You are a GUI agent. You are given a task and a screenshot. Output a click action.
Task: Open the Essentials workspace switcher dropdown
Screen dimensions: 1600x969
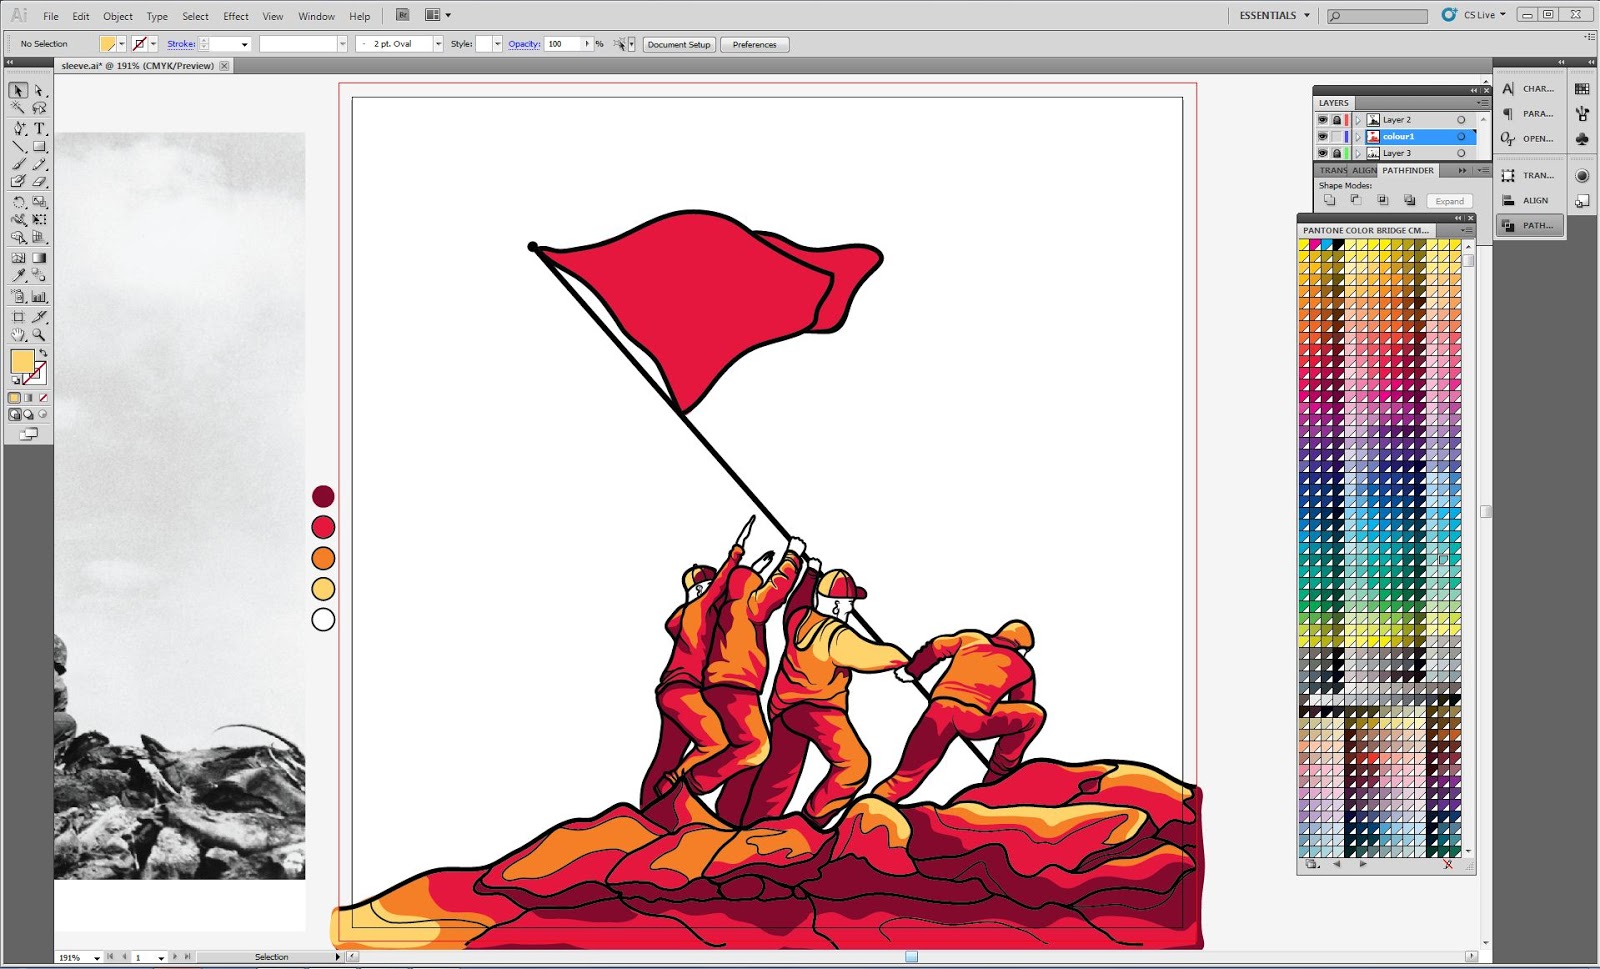point(1275,15)
